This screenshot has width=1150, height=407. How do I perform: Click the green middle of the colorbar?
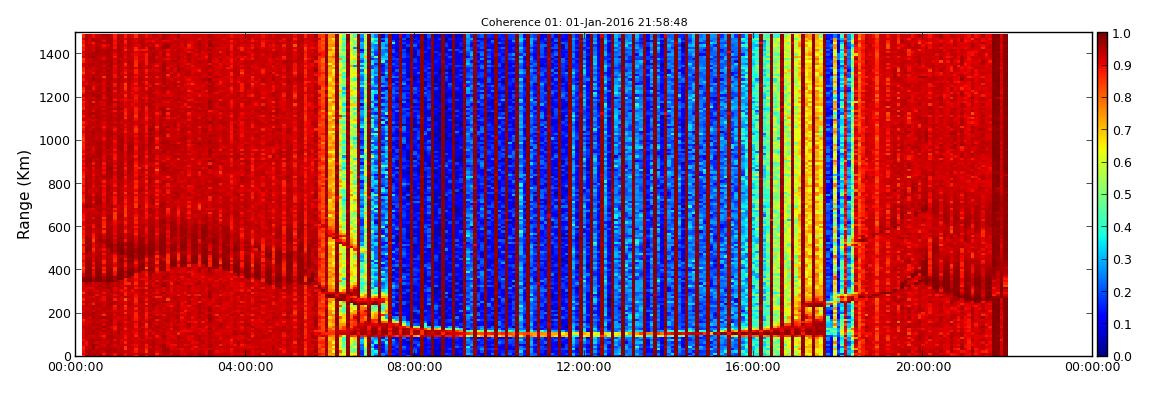click(1102, 194)
